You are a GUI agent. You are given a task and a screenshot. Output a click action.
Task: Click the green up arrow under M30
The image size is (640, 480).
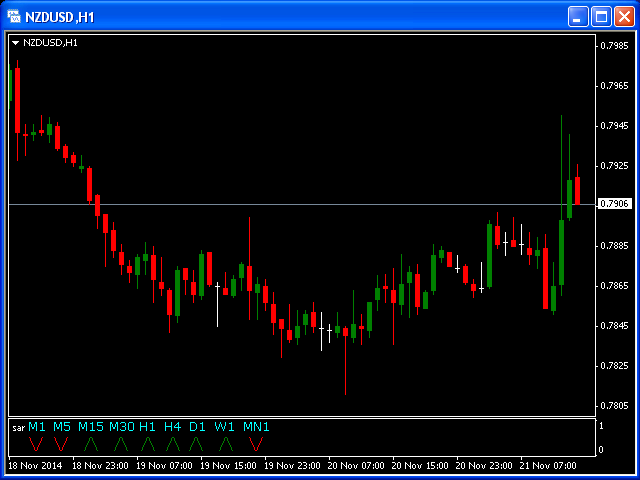122,443
